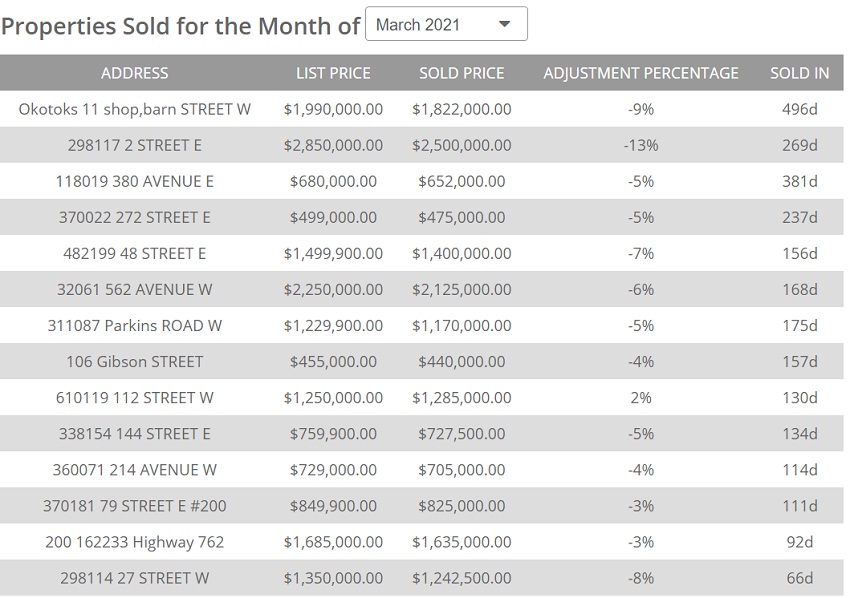Click the ADJUSTMENT PERCENTAGE header
This screenshot has width=850, height=598.
(x=641, y=73)
